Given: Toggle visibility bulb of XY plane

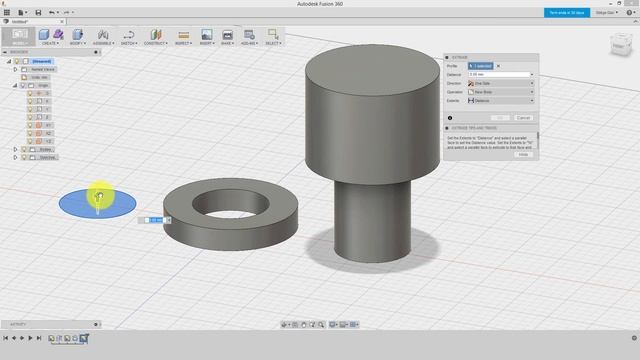Looking at the screenshot, I should coord(30,125).
